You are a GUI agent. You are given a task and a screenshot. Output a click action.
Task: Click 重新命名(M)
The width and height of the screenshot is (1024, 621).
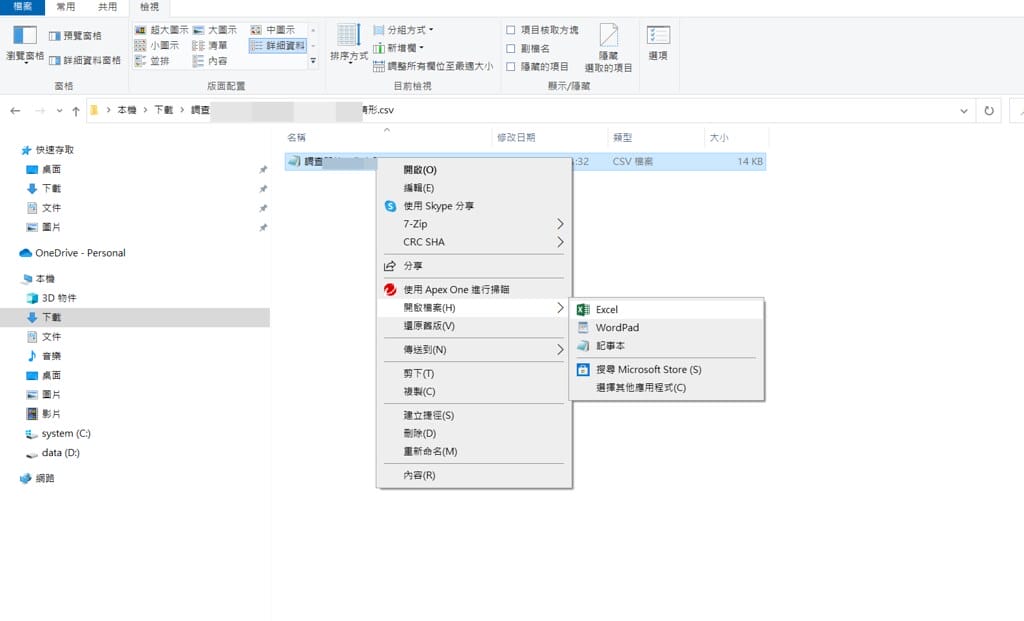pos(474,452)
